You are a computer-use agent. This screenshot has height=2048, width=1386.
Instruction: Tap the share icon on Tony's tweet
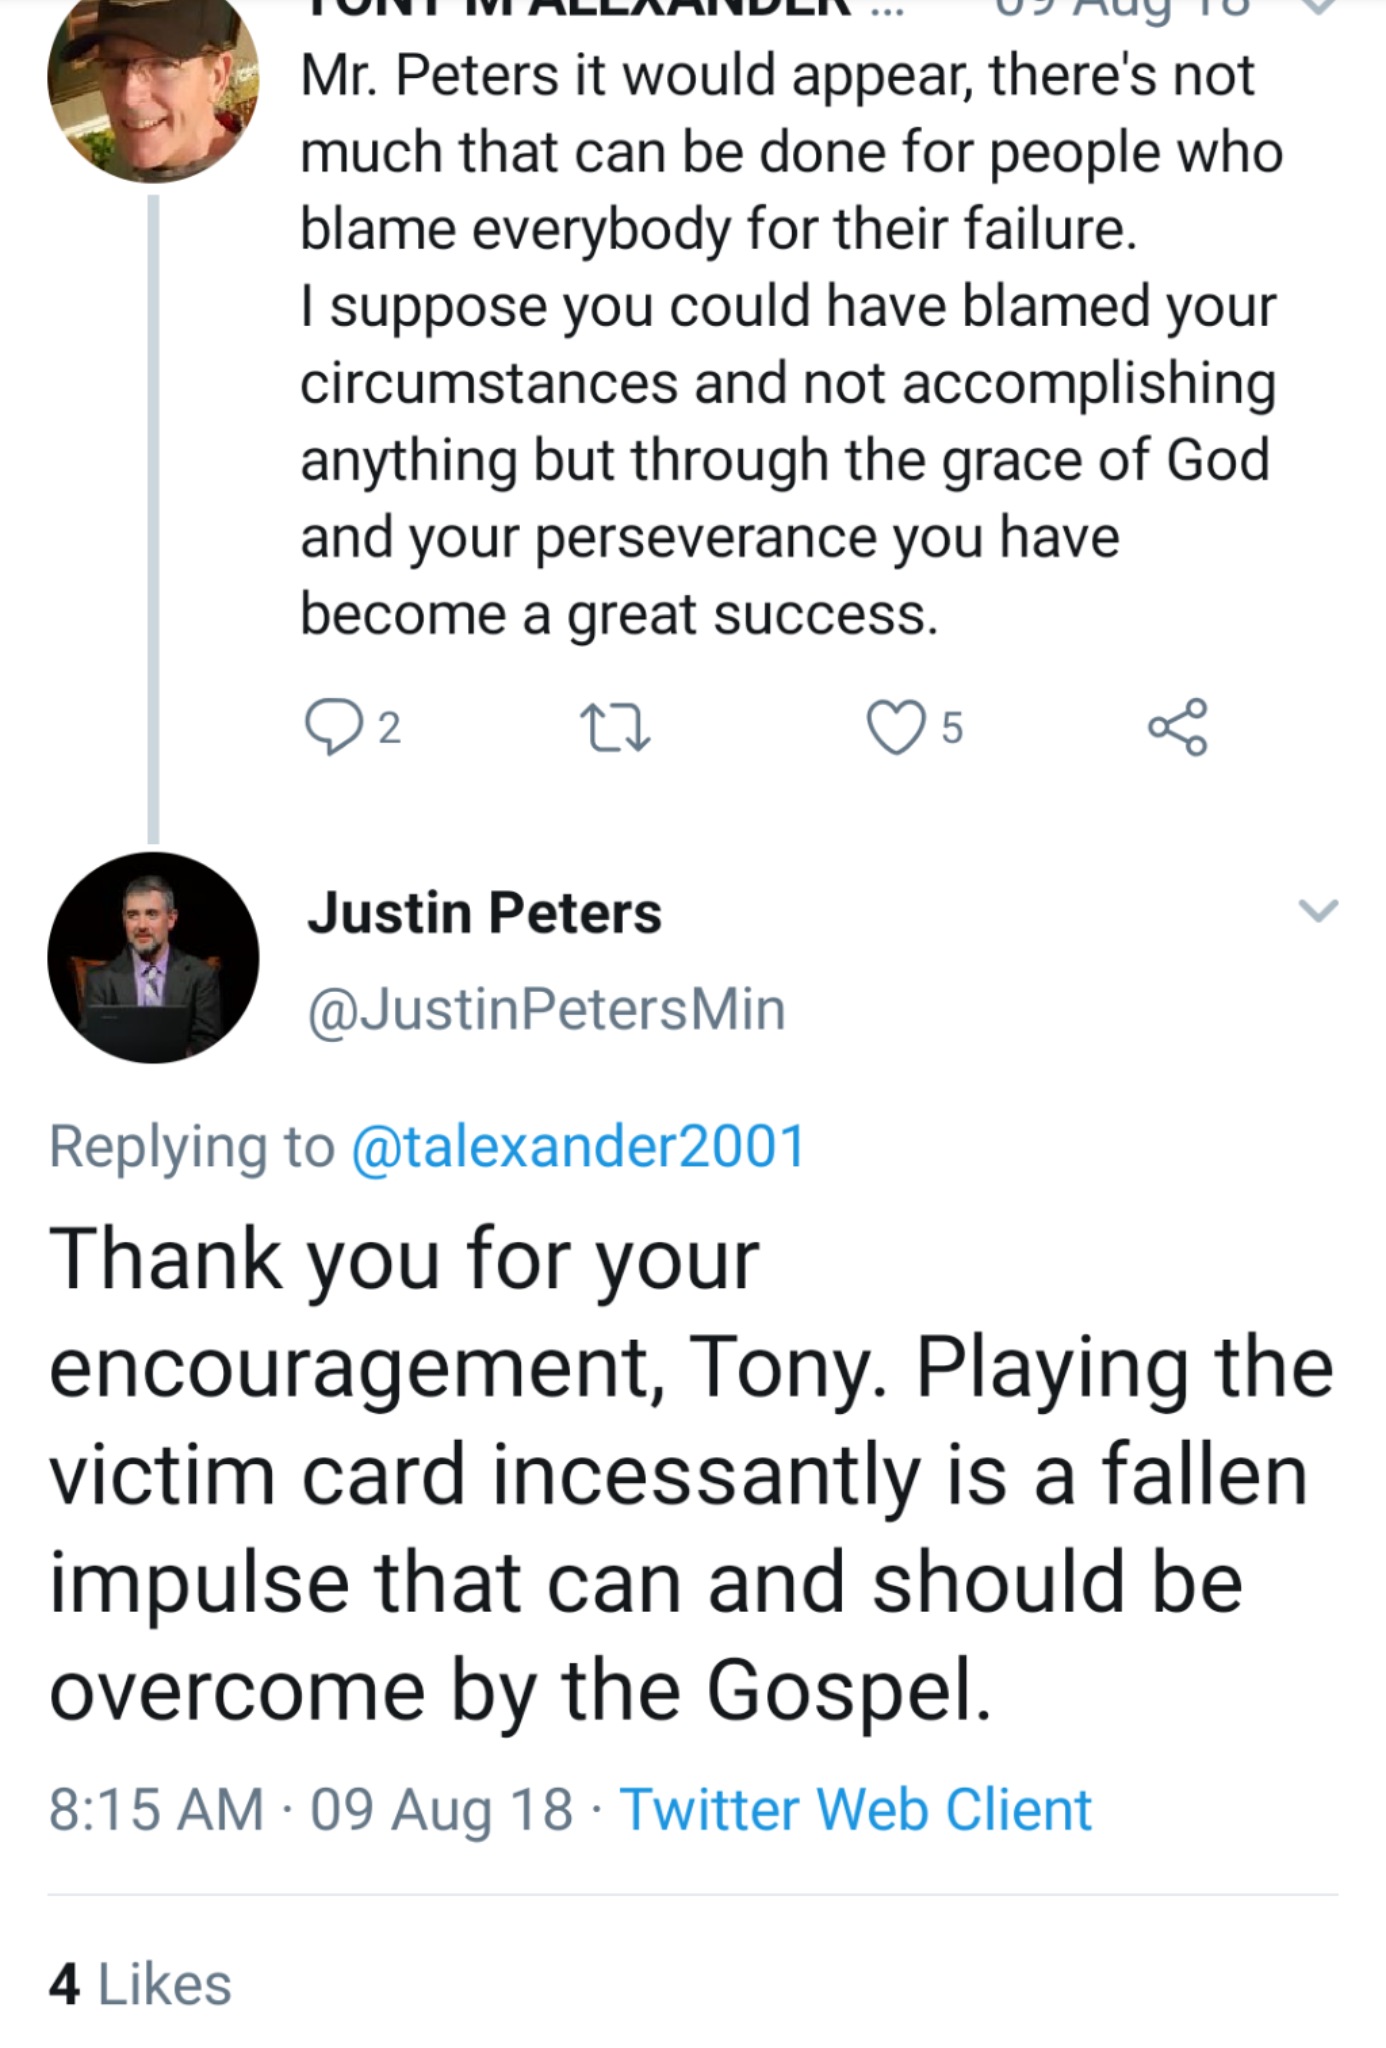pos(1178,727)
